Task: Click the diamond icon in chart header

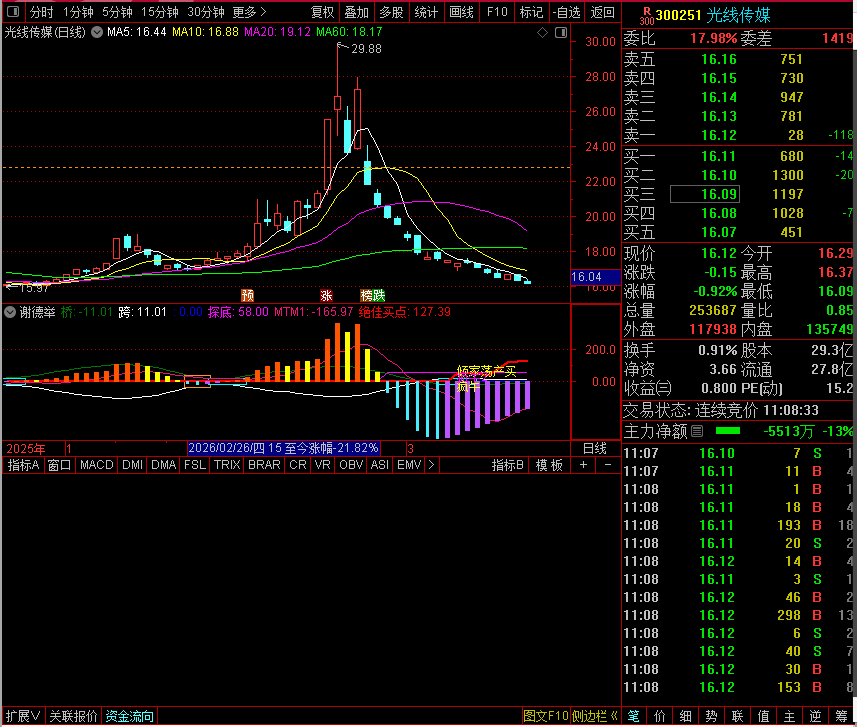Action: (x=542, y=32)
